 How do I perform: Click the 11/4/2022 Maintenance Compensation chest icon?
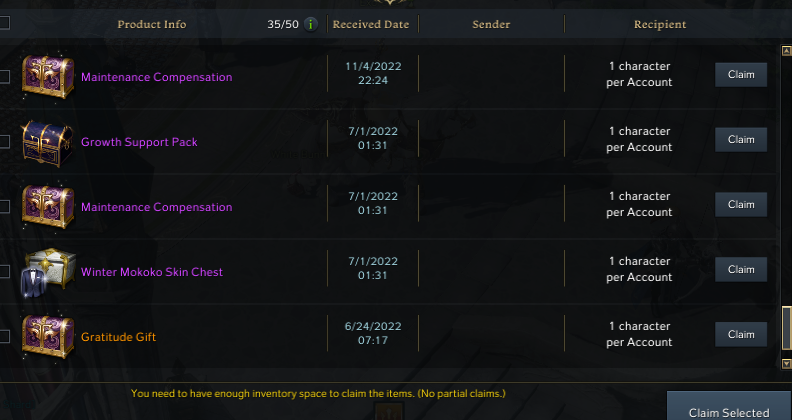click(x=48, y=77)
